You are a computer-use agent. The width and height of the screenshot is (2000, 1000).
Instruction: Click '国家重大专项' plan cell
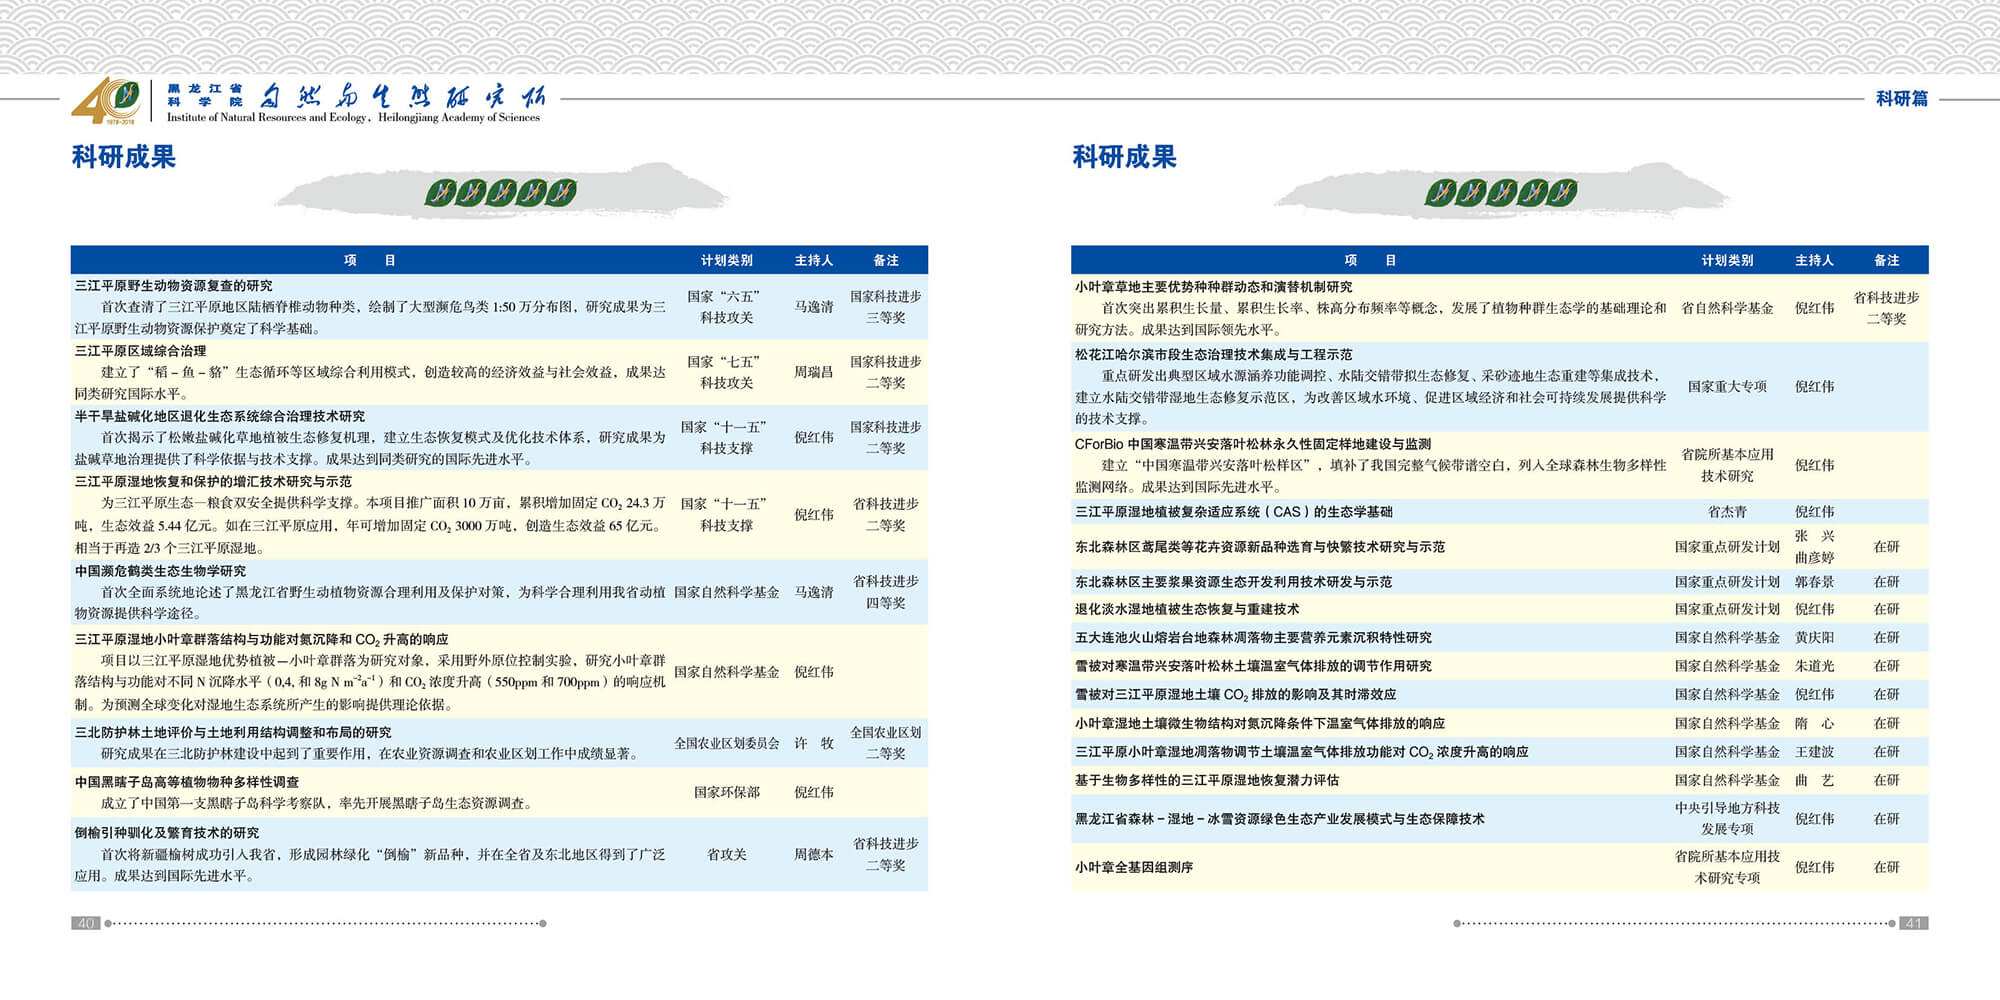pos(1727,386)
